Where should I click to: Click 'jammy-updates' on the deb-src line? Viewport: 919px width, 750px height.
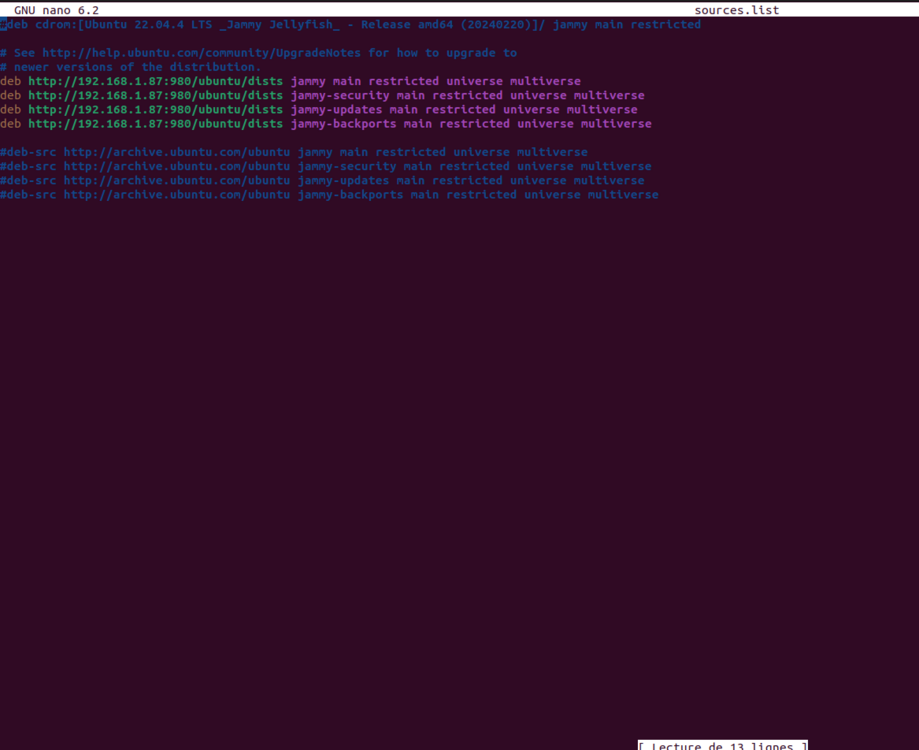[343, 180]
